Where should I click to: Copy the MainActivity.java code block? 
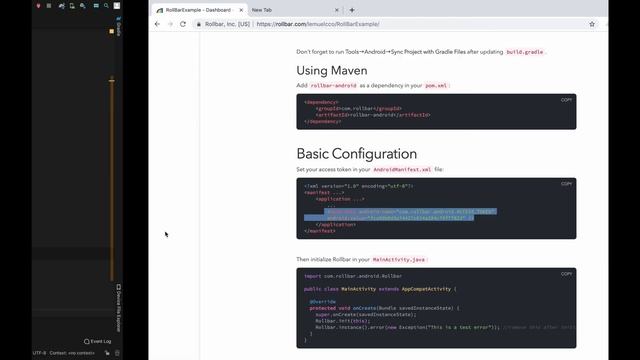[x=566, y=274]
